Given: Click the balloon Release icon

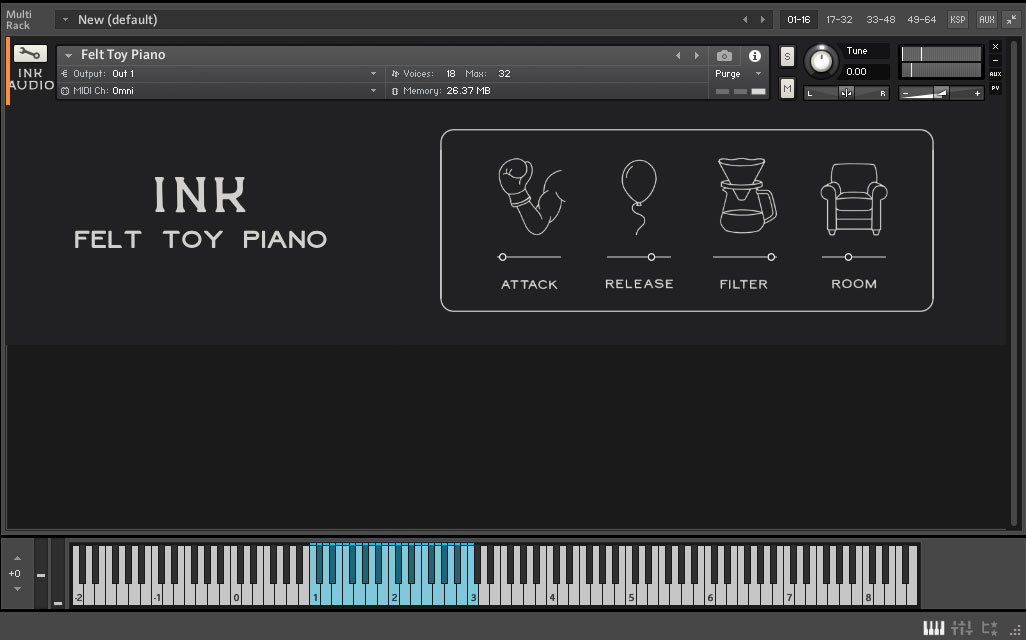Looking at the screenshot, I should tap(639, 196).
